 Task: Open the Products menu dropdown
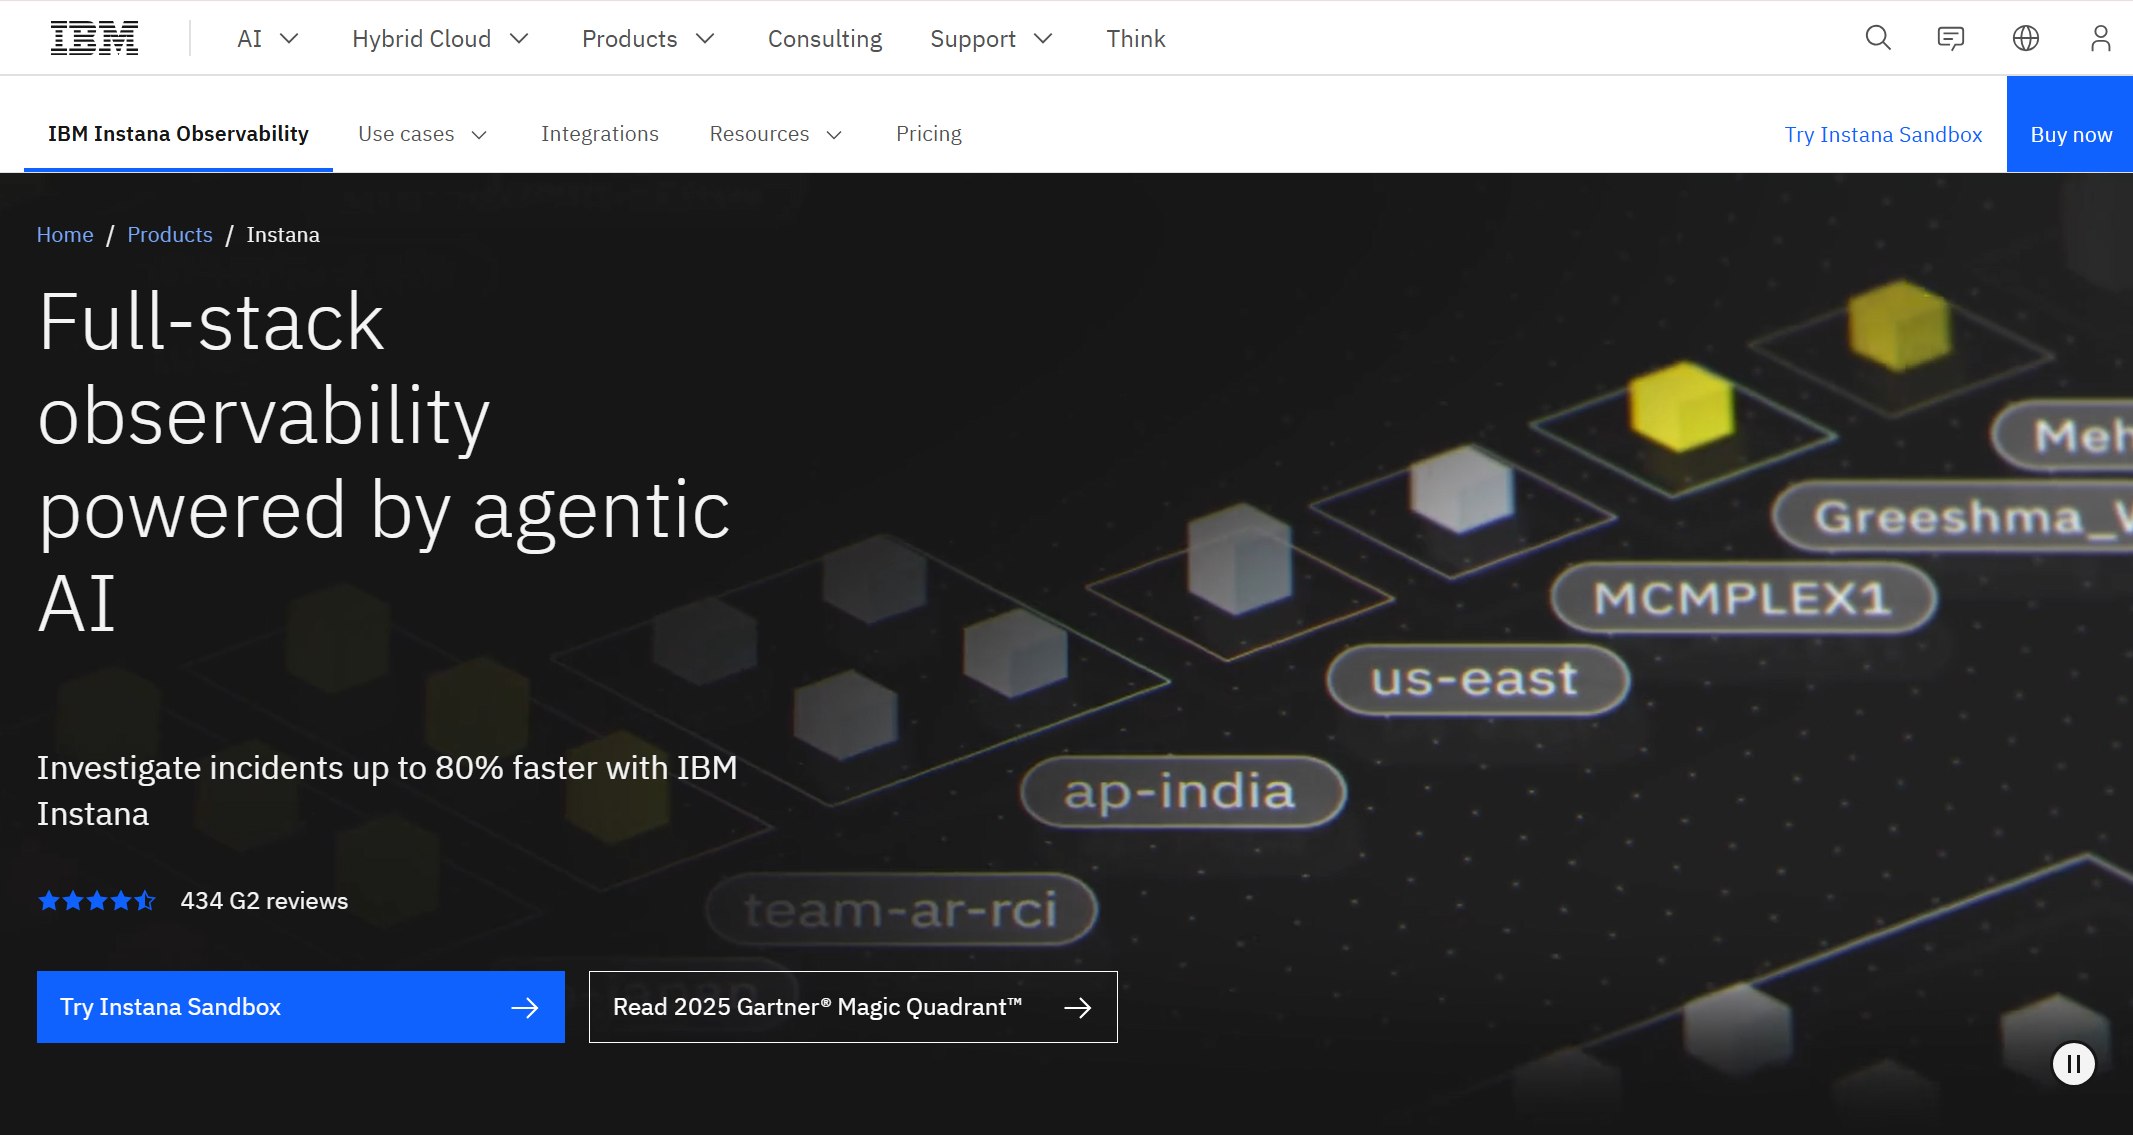[x=647, y=39]
